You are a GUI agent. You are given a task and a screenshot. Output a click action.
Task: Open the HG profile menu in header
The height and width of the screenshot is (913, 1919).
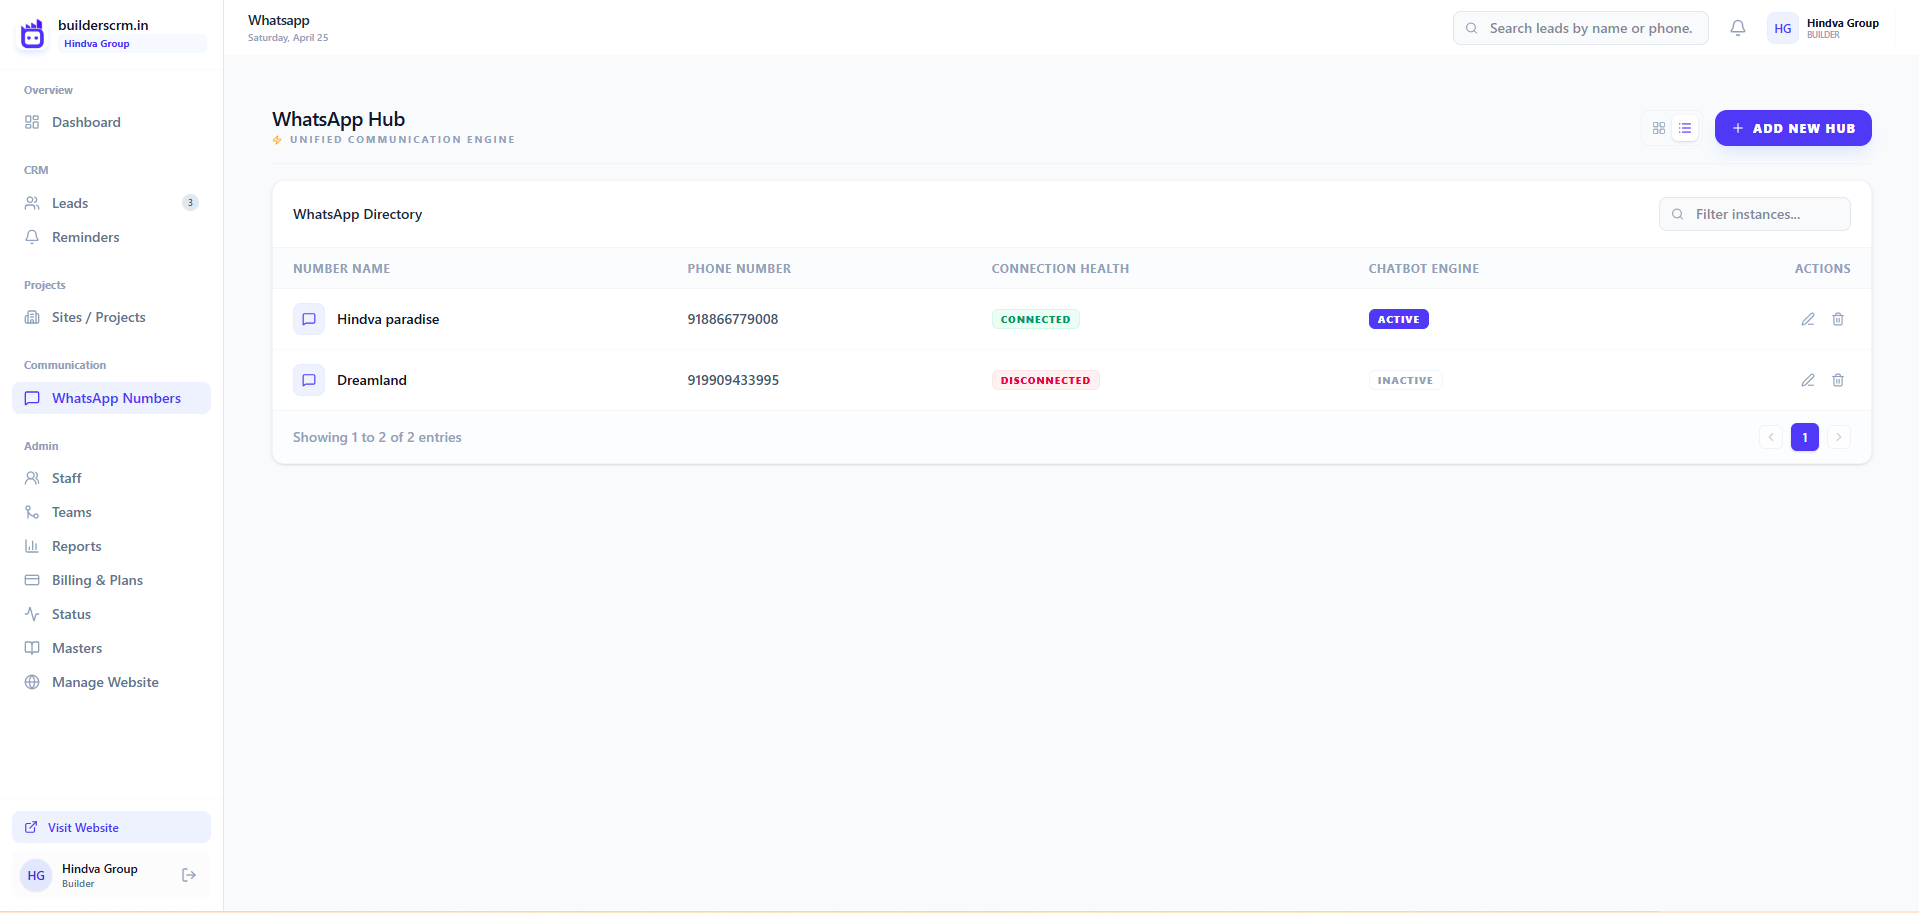[1823, 28]
